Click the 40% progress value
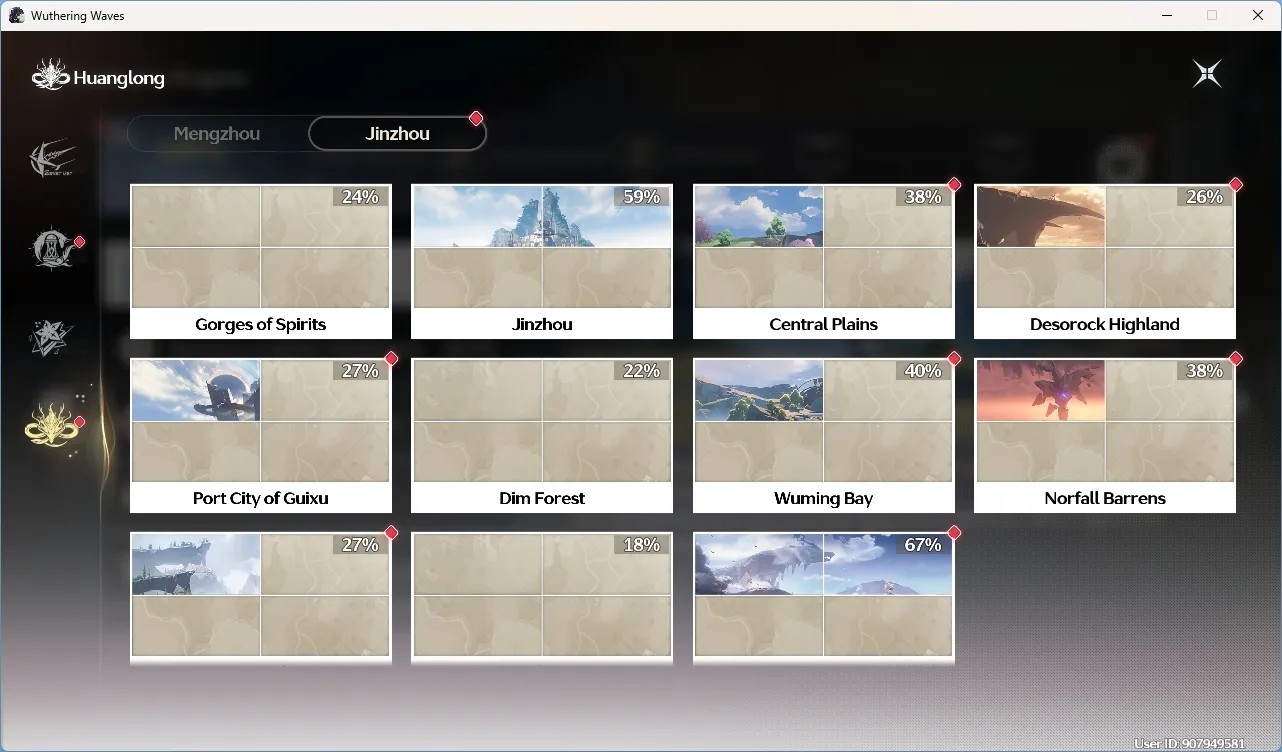The image size is (1282, 752). (923, 371)
